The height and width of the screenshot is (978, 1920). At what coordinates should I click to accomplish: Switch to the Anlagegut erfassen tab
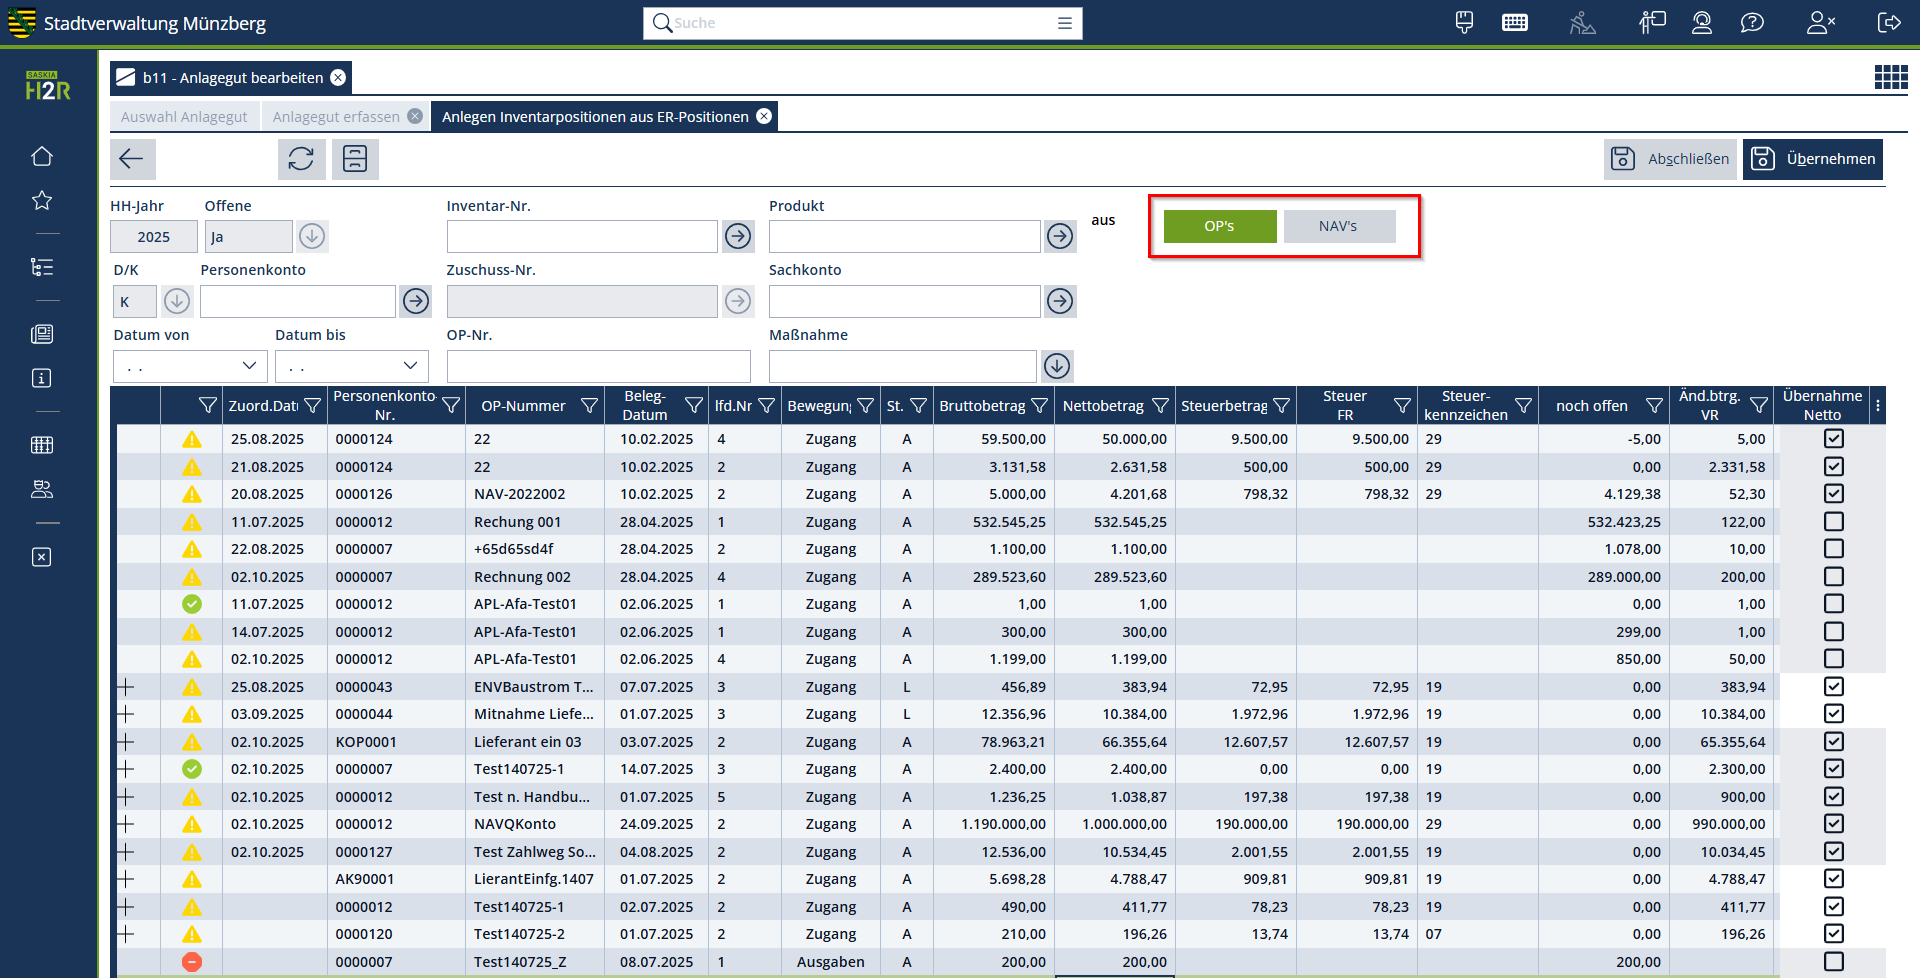tap(336, 117)
